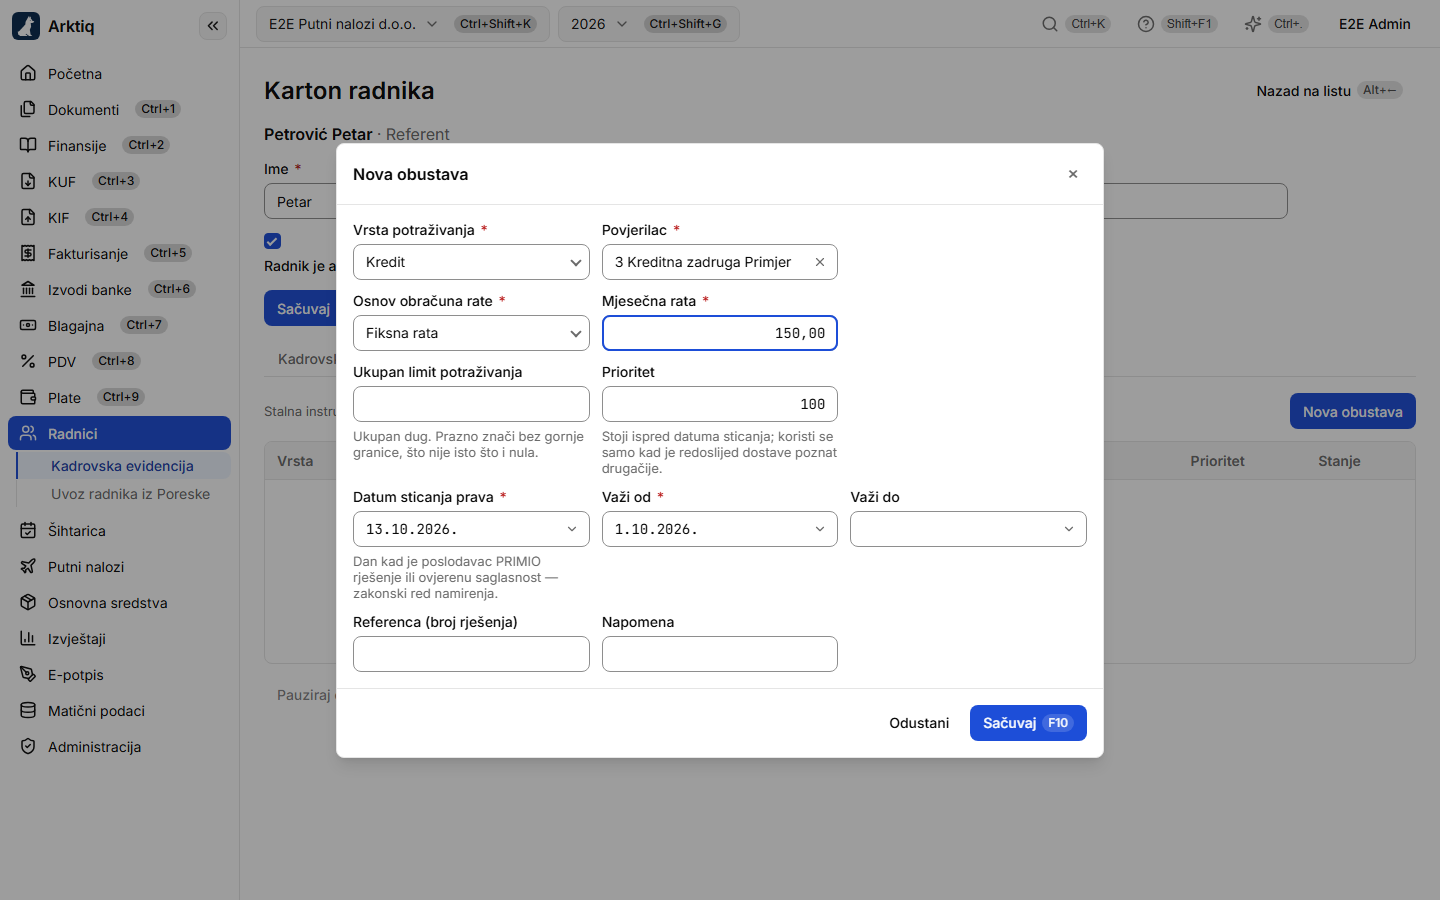The width and height of the screenshot is (1440, 900).
Task: Select Uvoz radnika iz Poreske submenu item
Action: (131, 494)
